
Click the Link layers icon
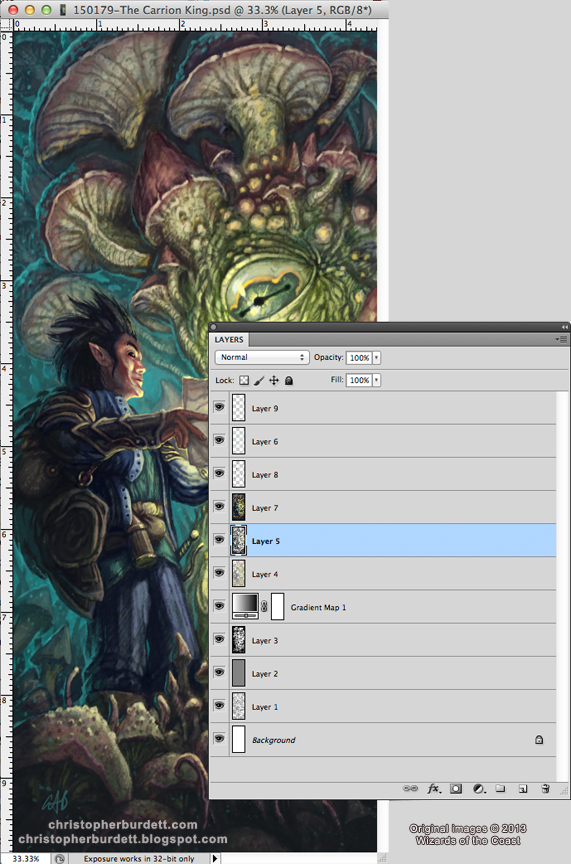click(410, 789)
